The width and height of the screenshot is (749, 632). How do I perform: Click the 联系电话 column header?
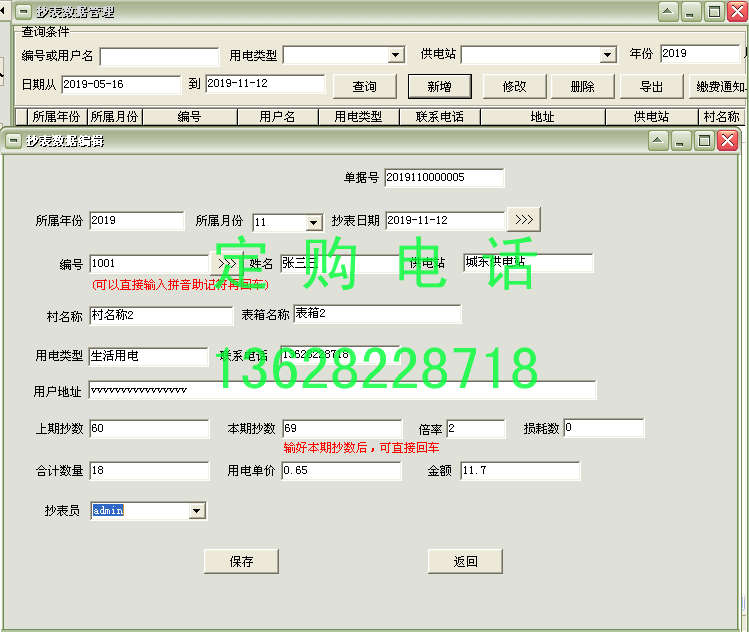(x=439, y=117)
